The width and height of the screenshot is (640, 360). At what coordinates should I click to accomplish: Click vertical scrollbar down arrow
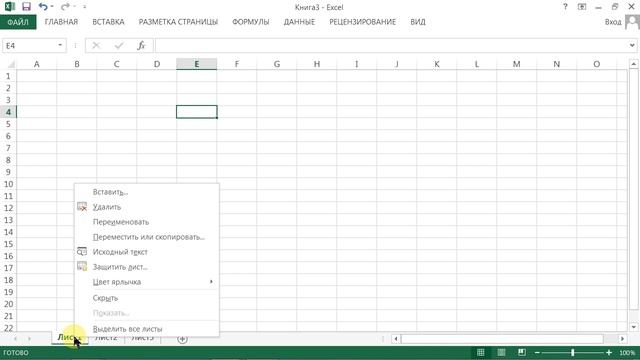633,327
